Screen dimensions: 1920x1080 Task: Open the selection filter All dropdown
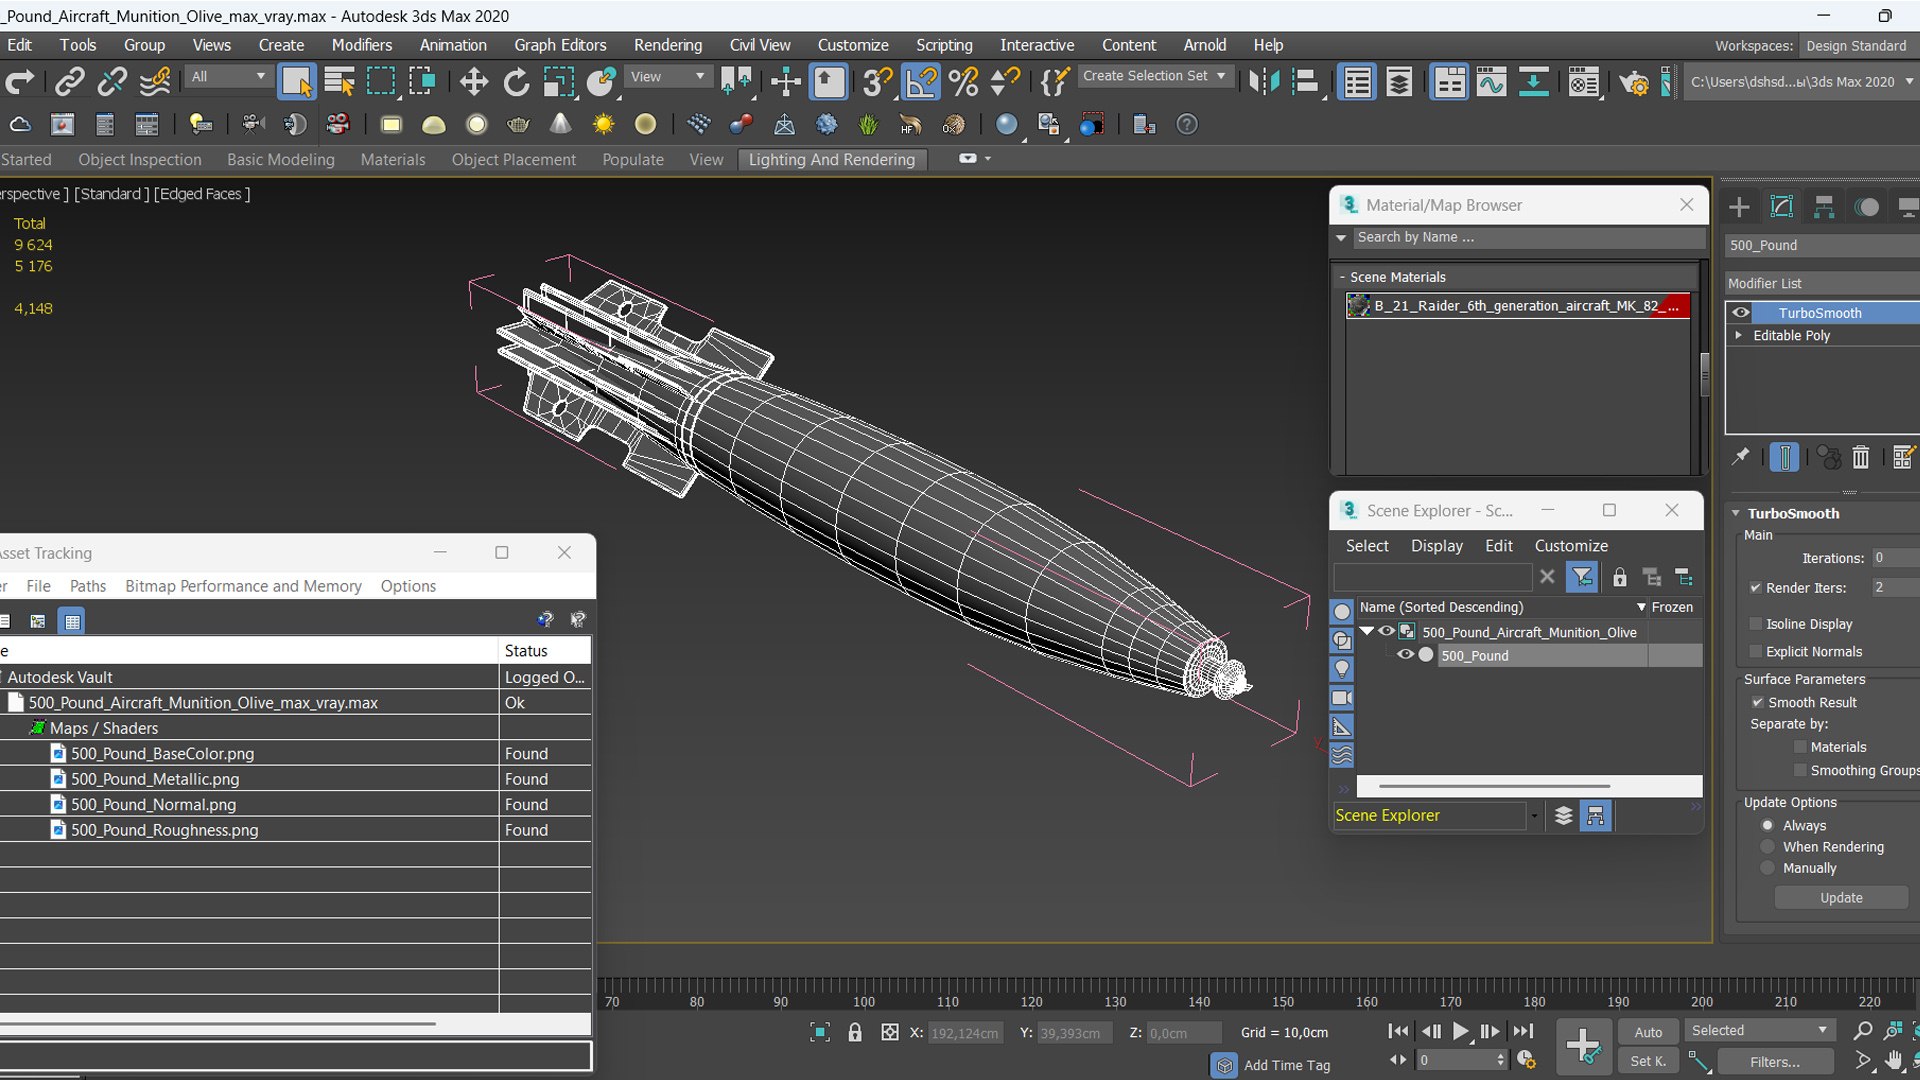(229, 77)
